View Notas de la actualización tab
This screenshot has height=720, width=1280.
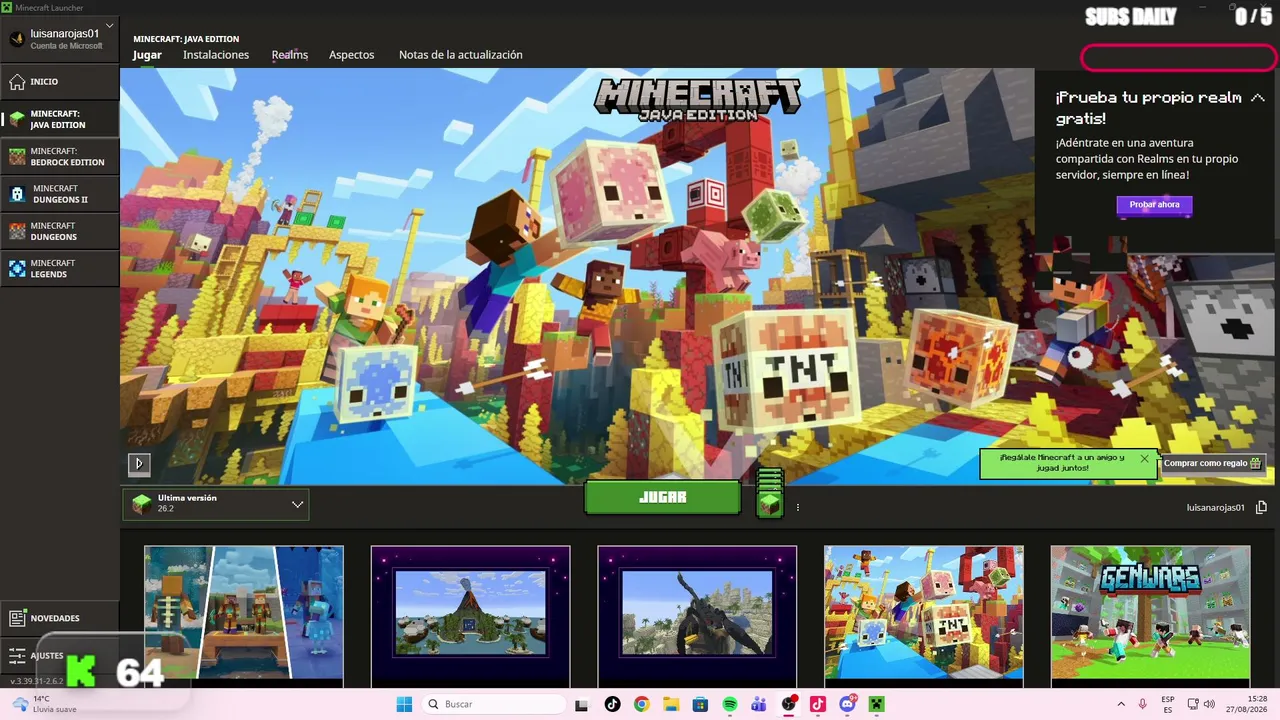461,55
